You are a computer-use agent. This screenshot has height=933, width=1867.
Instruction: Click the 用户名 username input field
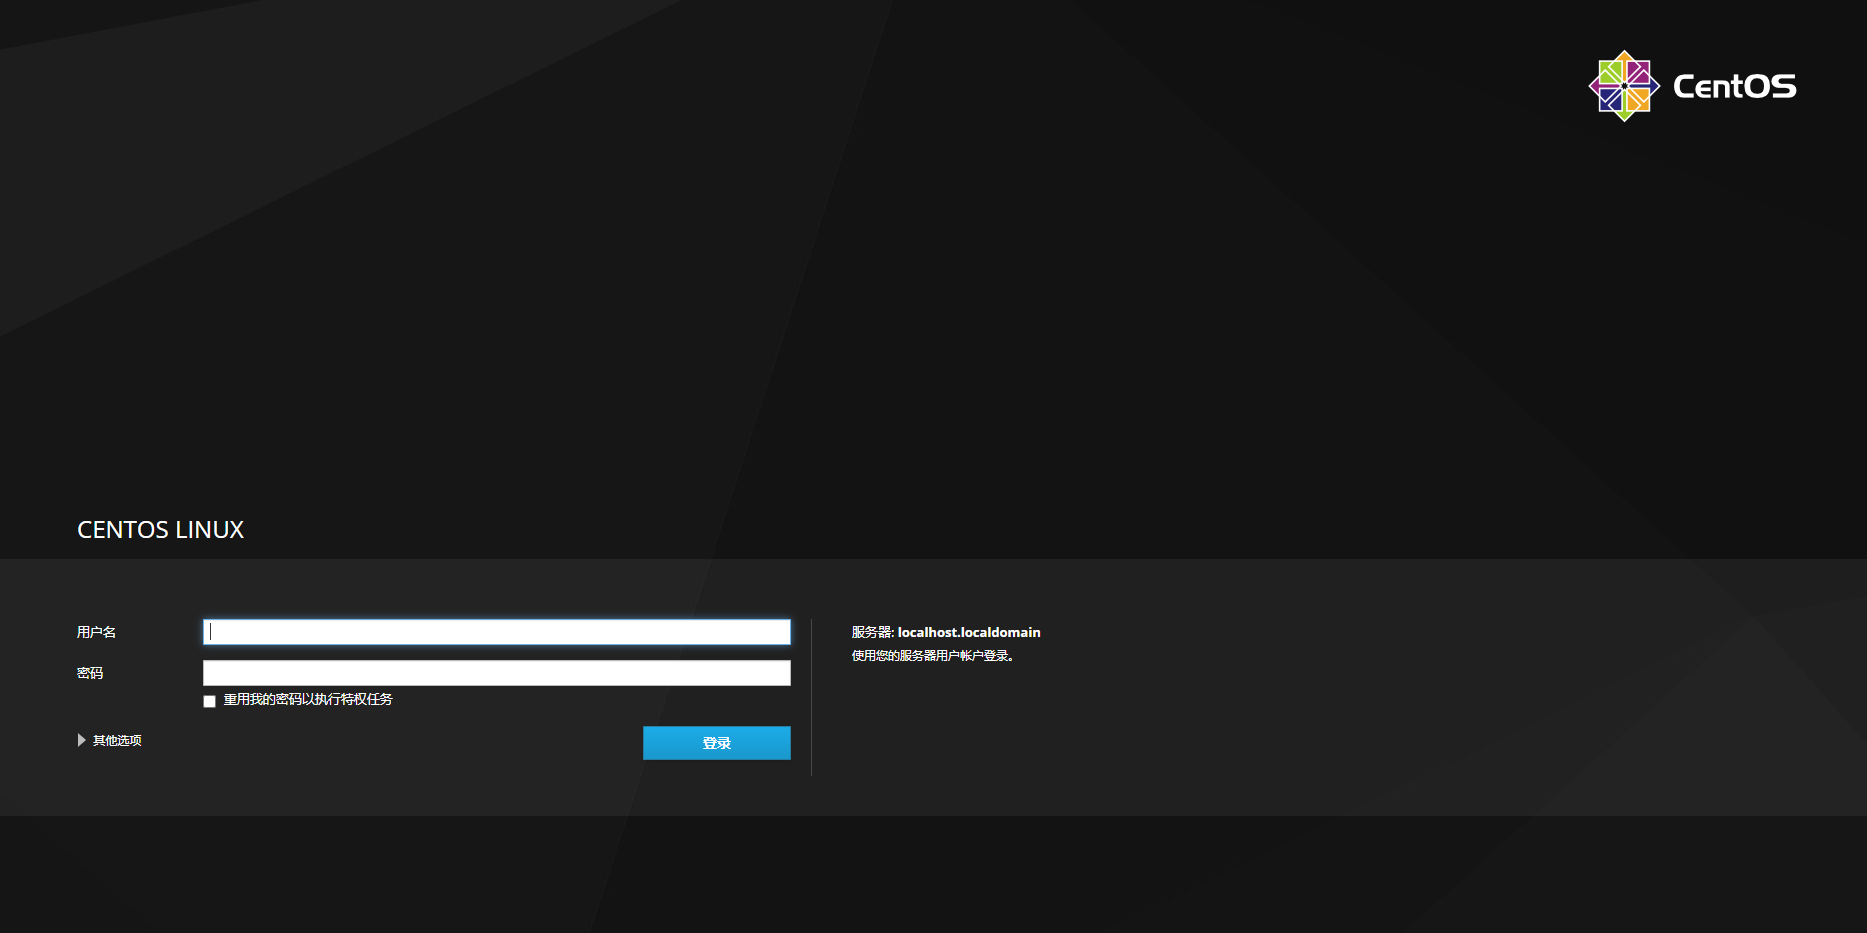496,632
